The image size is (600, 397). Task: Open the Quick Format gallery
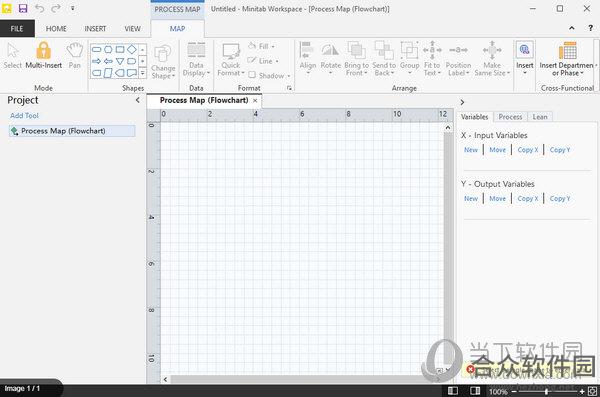tap(231, 59)
